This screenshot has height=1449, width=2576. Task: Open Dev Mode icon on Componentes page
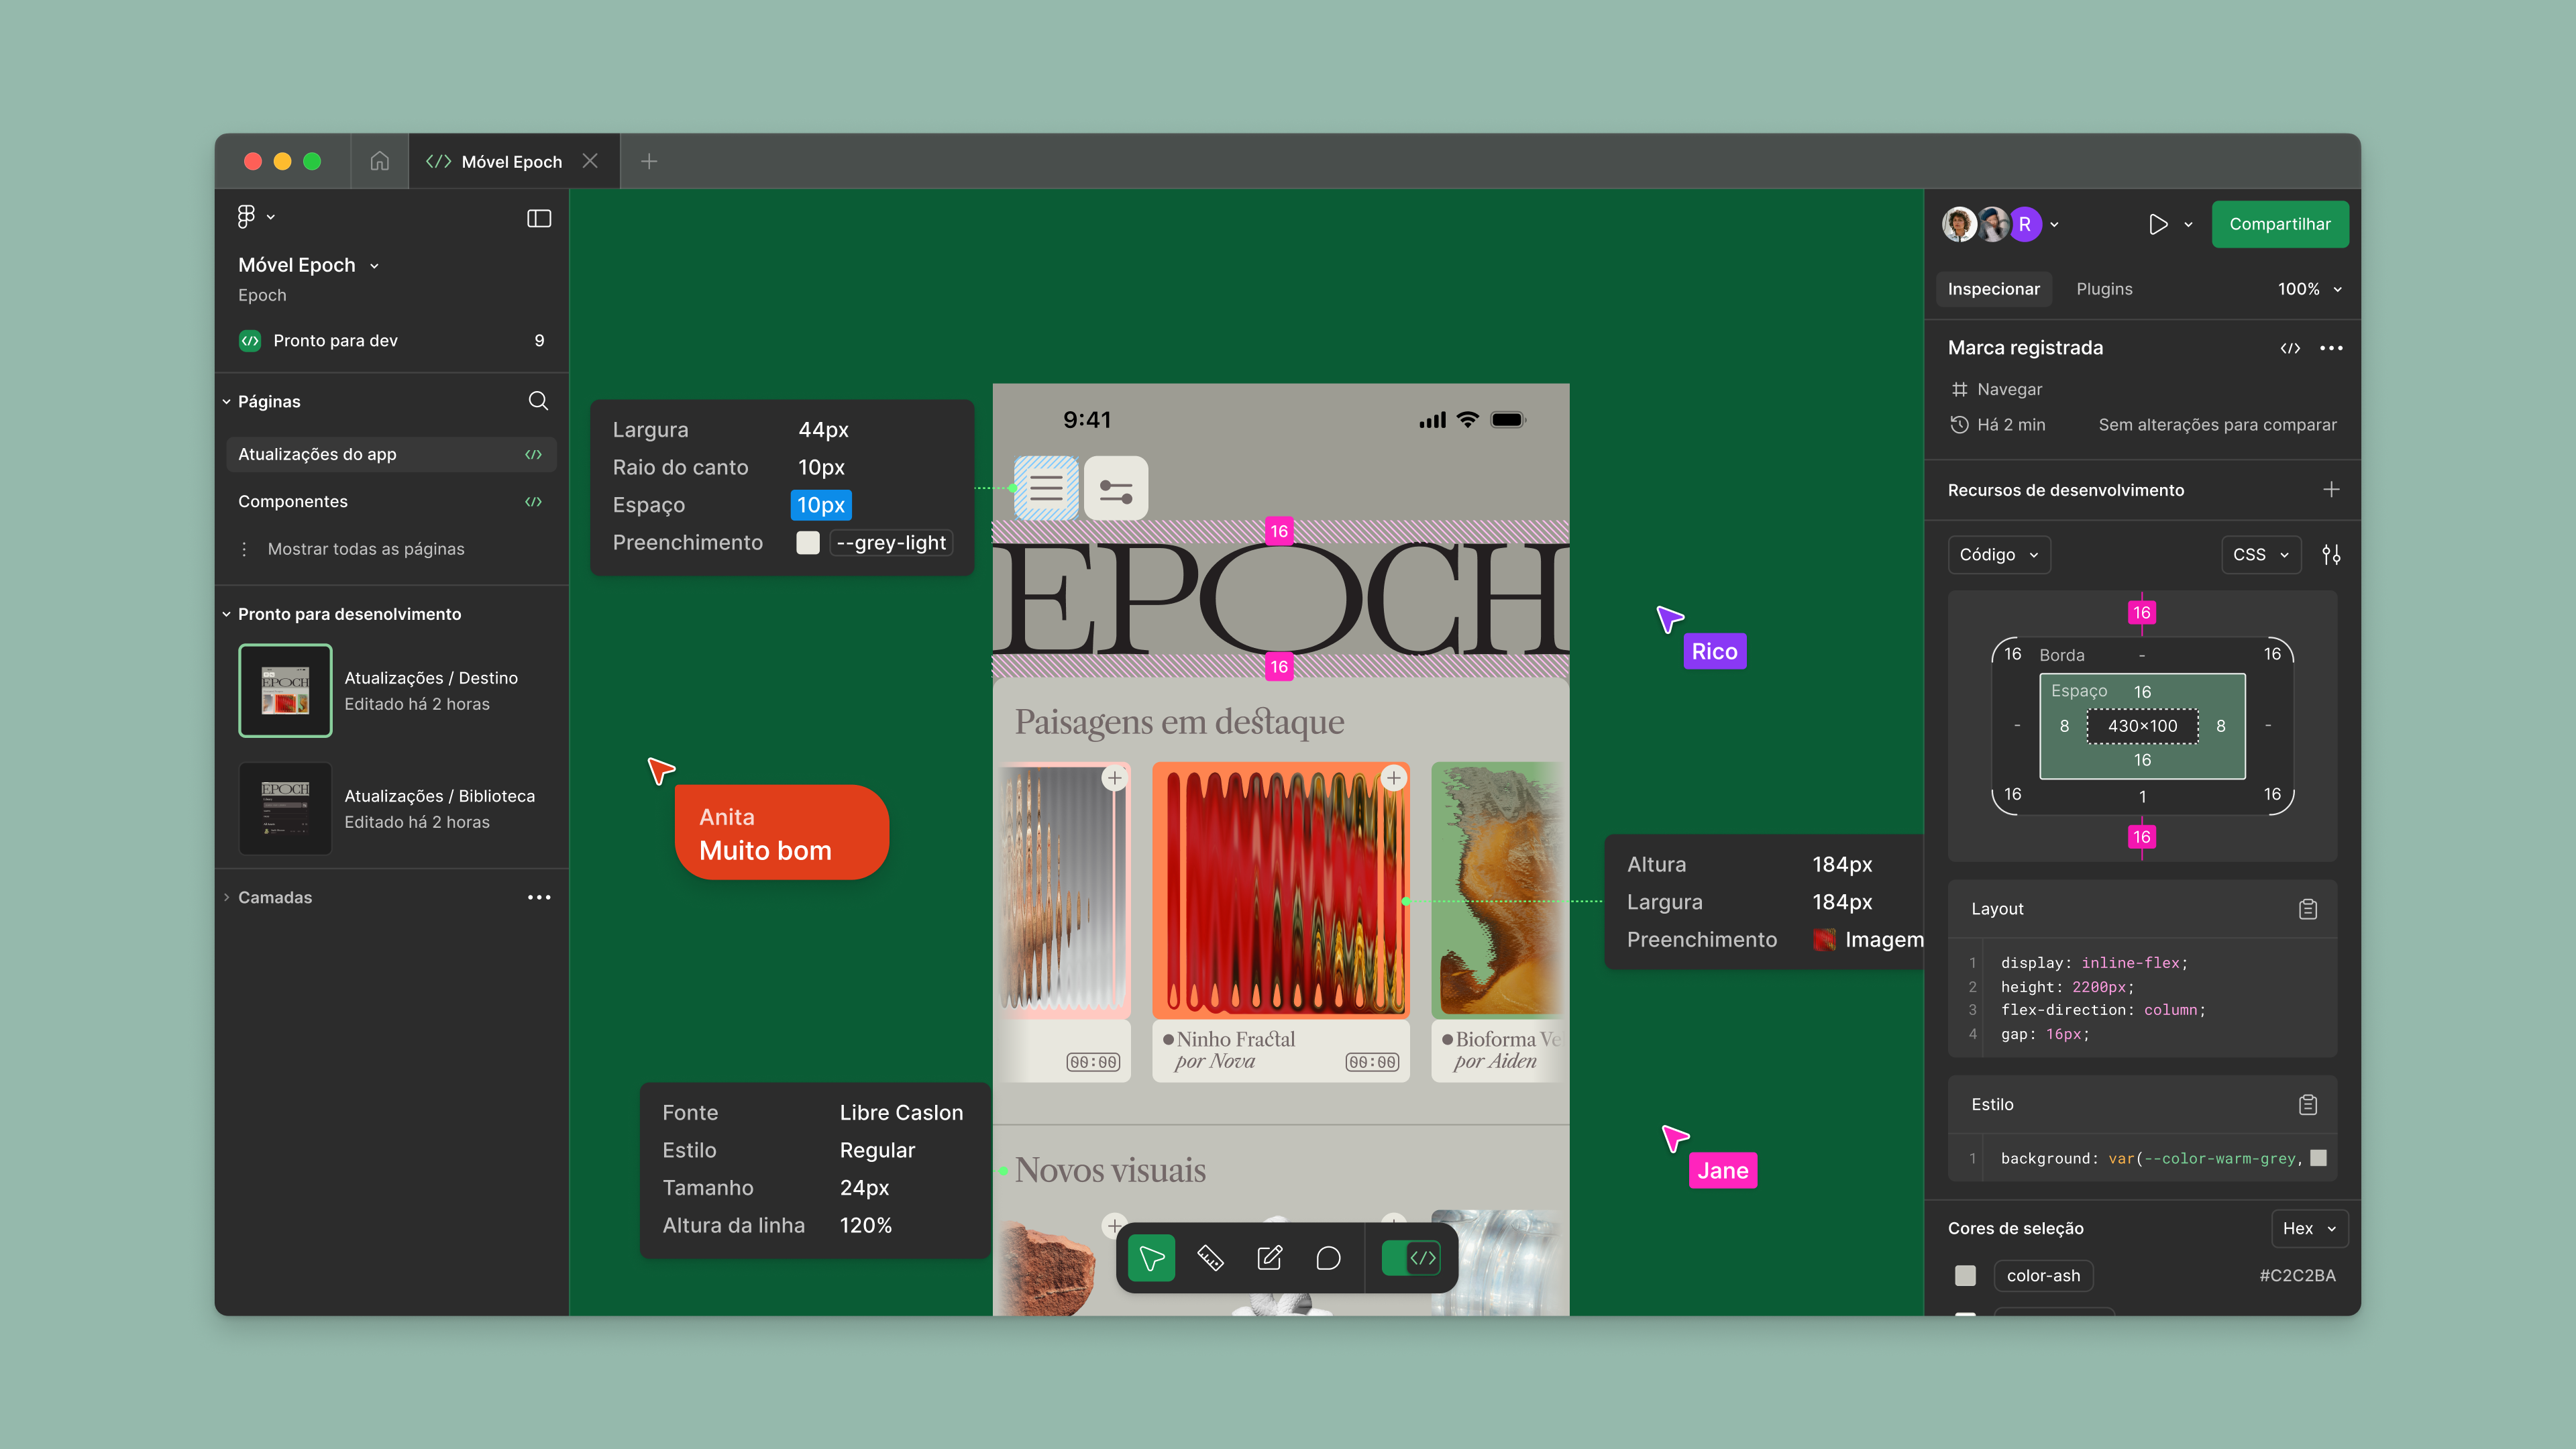[533, 502]
